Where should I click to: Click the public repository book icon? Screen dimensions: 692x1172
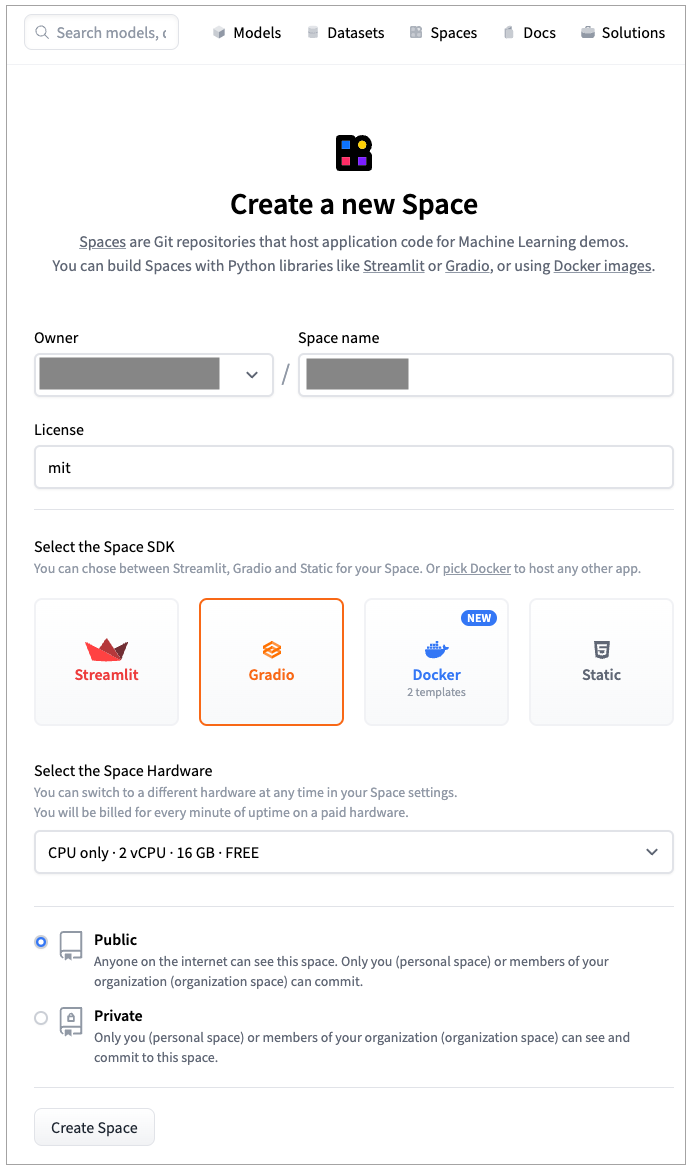pos(70,945)
